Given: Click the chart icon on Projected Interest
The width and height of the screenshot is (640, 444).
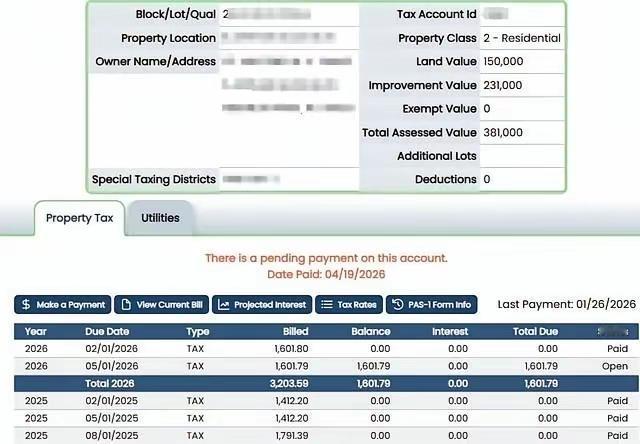Looking at the screenshot, I should coord(224,304).
